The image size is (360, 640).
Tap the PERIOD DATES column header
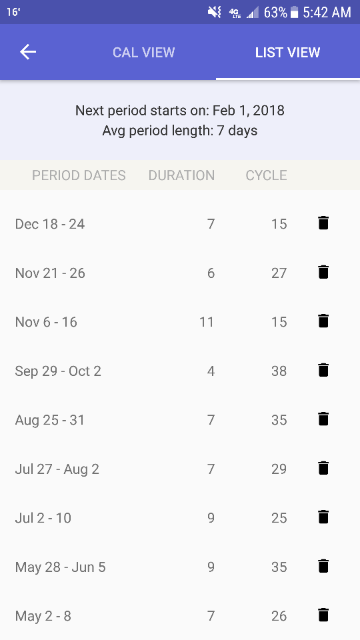point(79,175)
